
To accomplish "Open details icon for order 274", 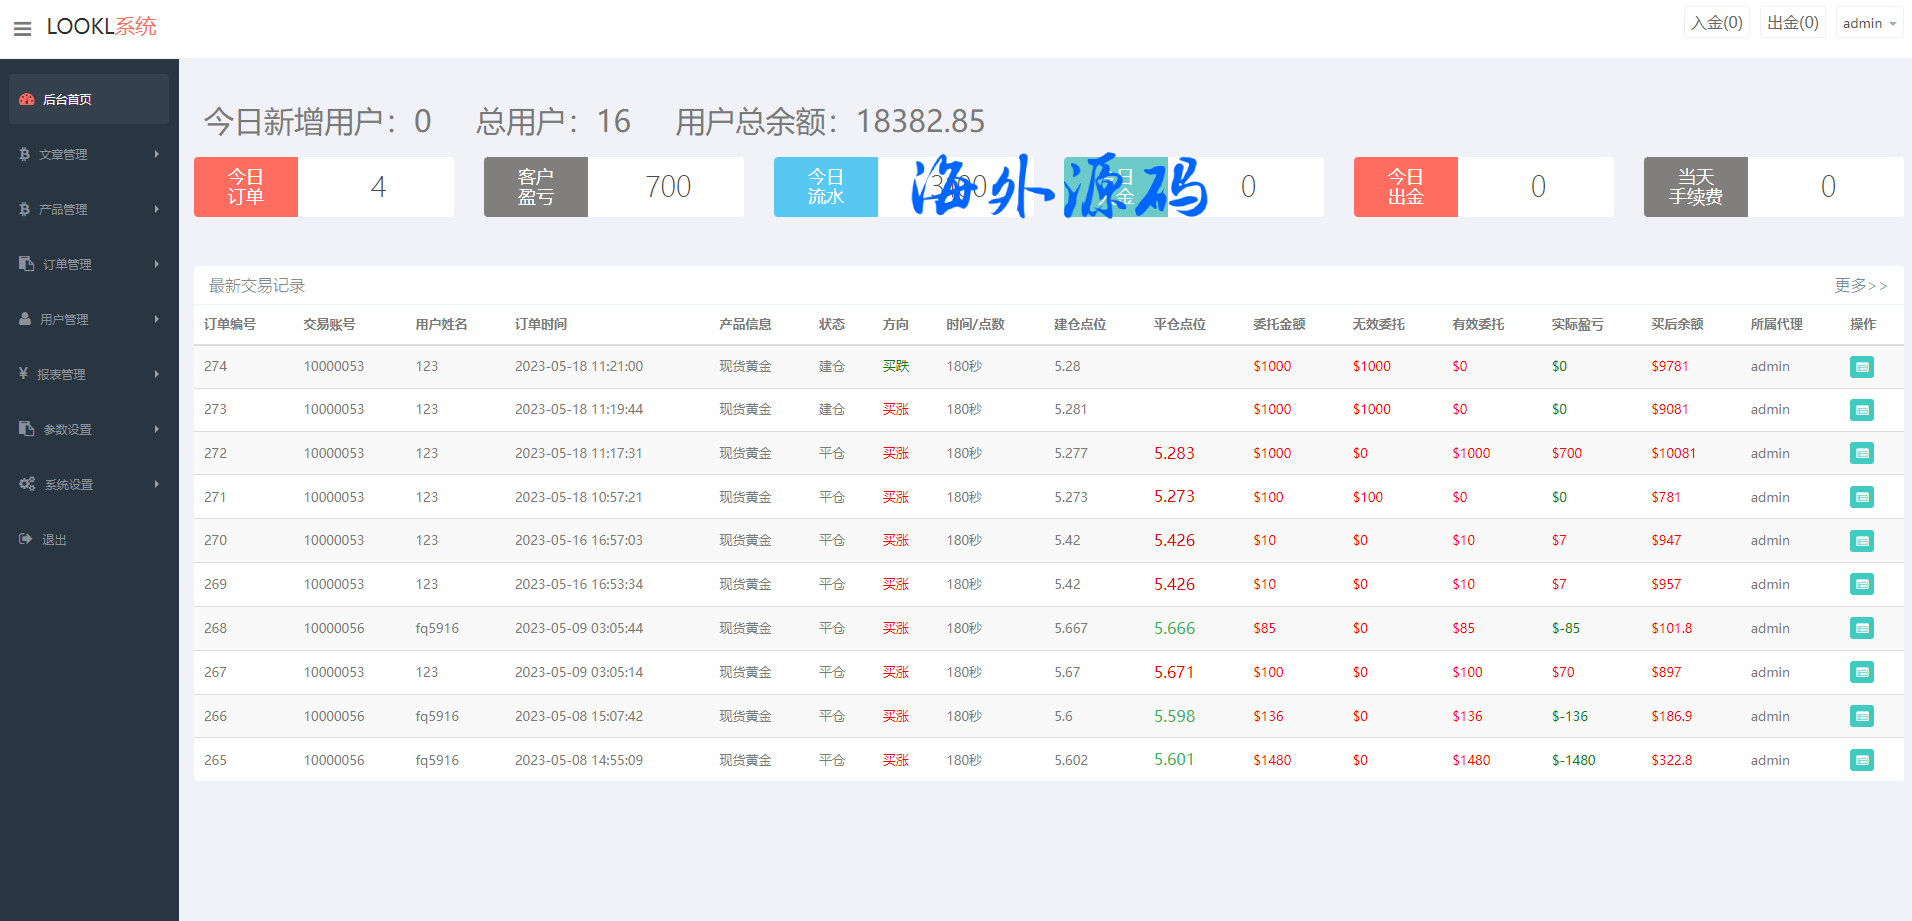I will [x=1861, y=367].
